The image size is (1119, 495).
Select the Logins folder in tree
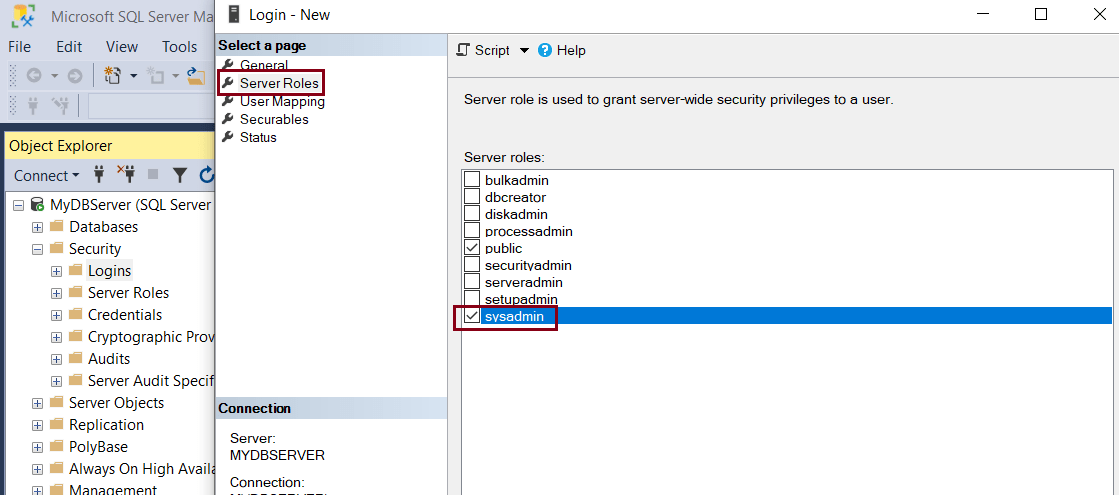[x=109, y=271]
